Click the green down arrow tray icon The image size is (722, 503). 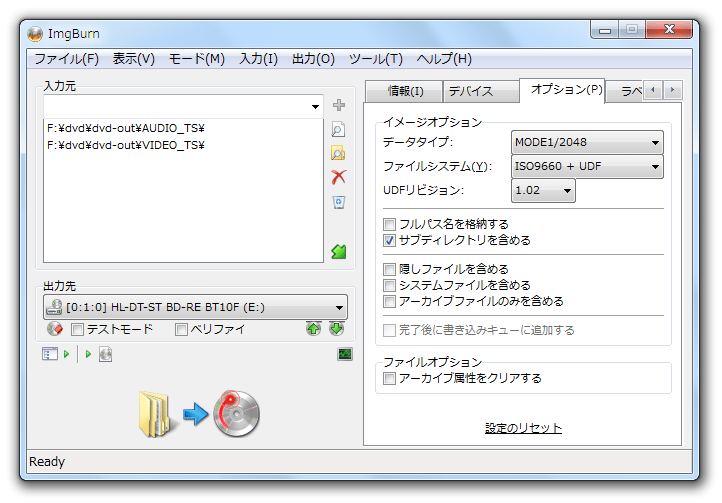[337, 328]
